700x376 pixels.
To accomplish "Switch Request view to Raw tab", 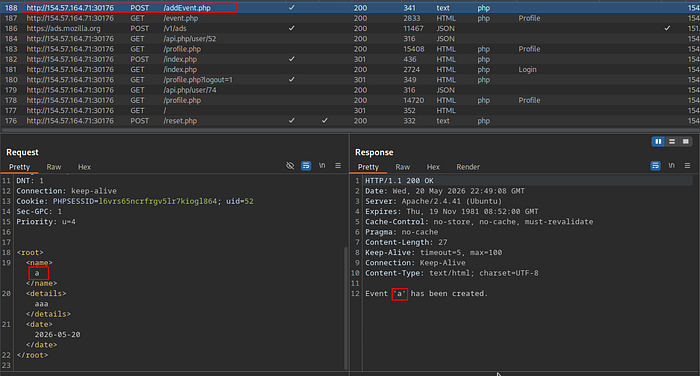I will pos(54,167).
